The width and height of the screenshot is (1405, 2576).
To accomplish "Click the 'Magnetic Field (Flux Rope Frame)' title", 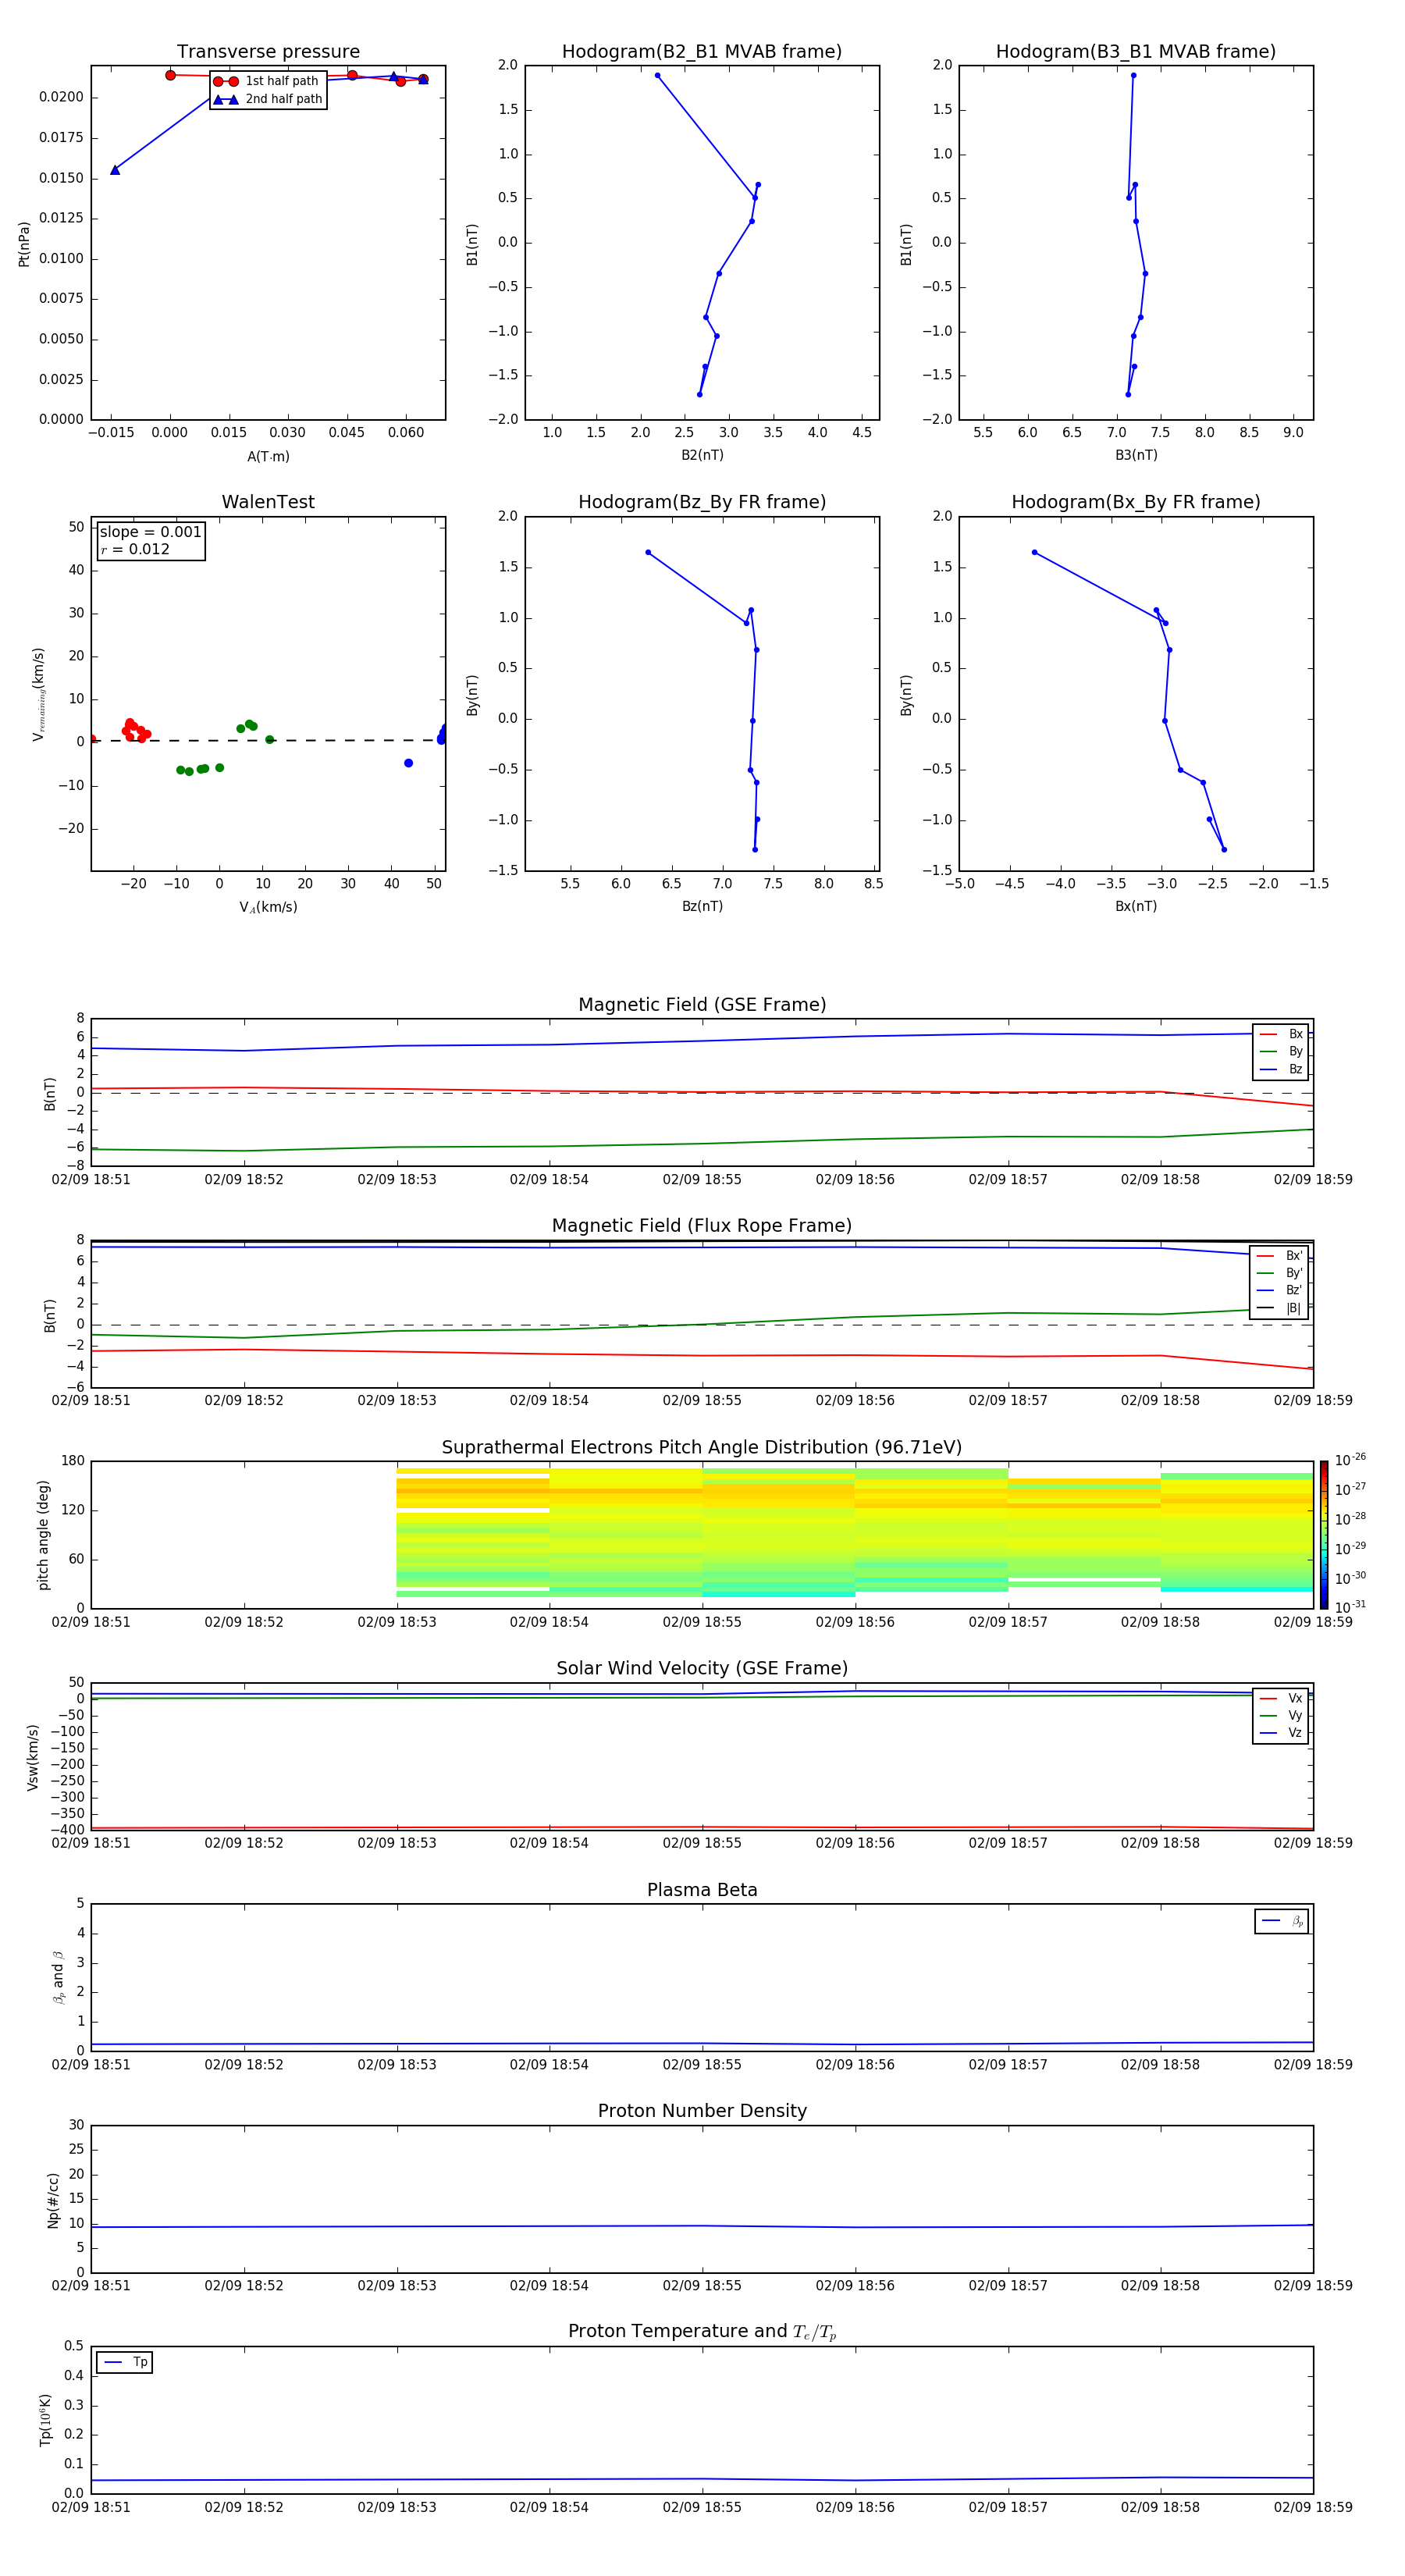I will click(x=702, y=1226).
